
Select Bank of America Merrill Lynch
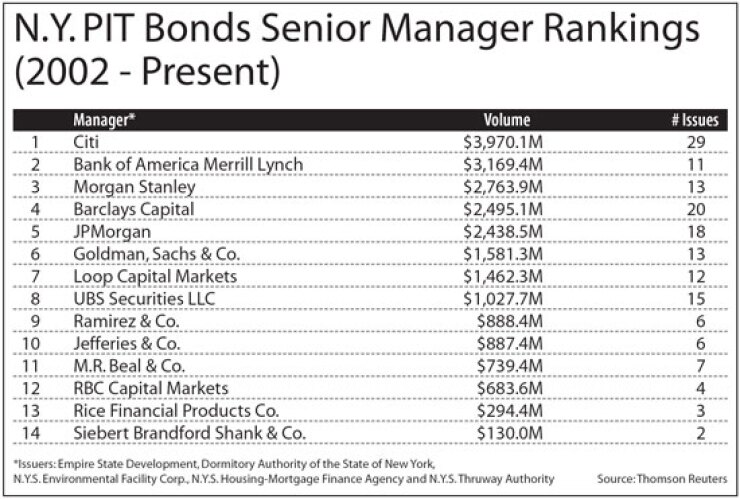(x=187, y=164)
